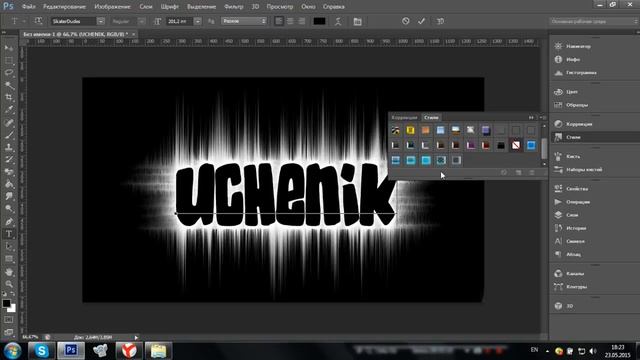The height and width of the screenshot is (360, 640).
Task: Open the Редактирование menu
Action: pos(64,7)
